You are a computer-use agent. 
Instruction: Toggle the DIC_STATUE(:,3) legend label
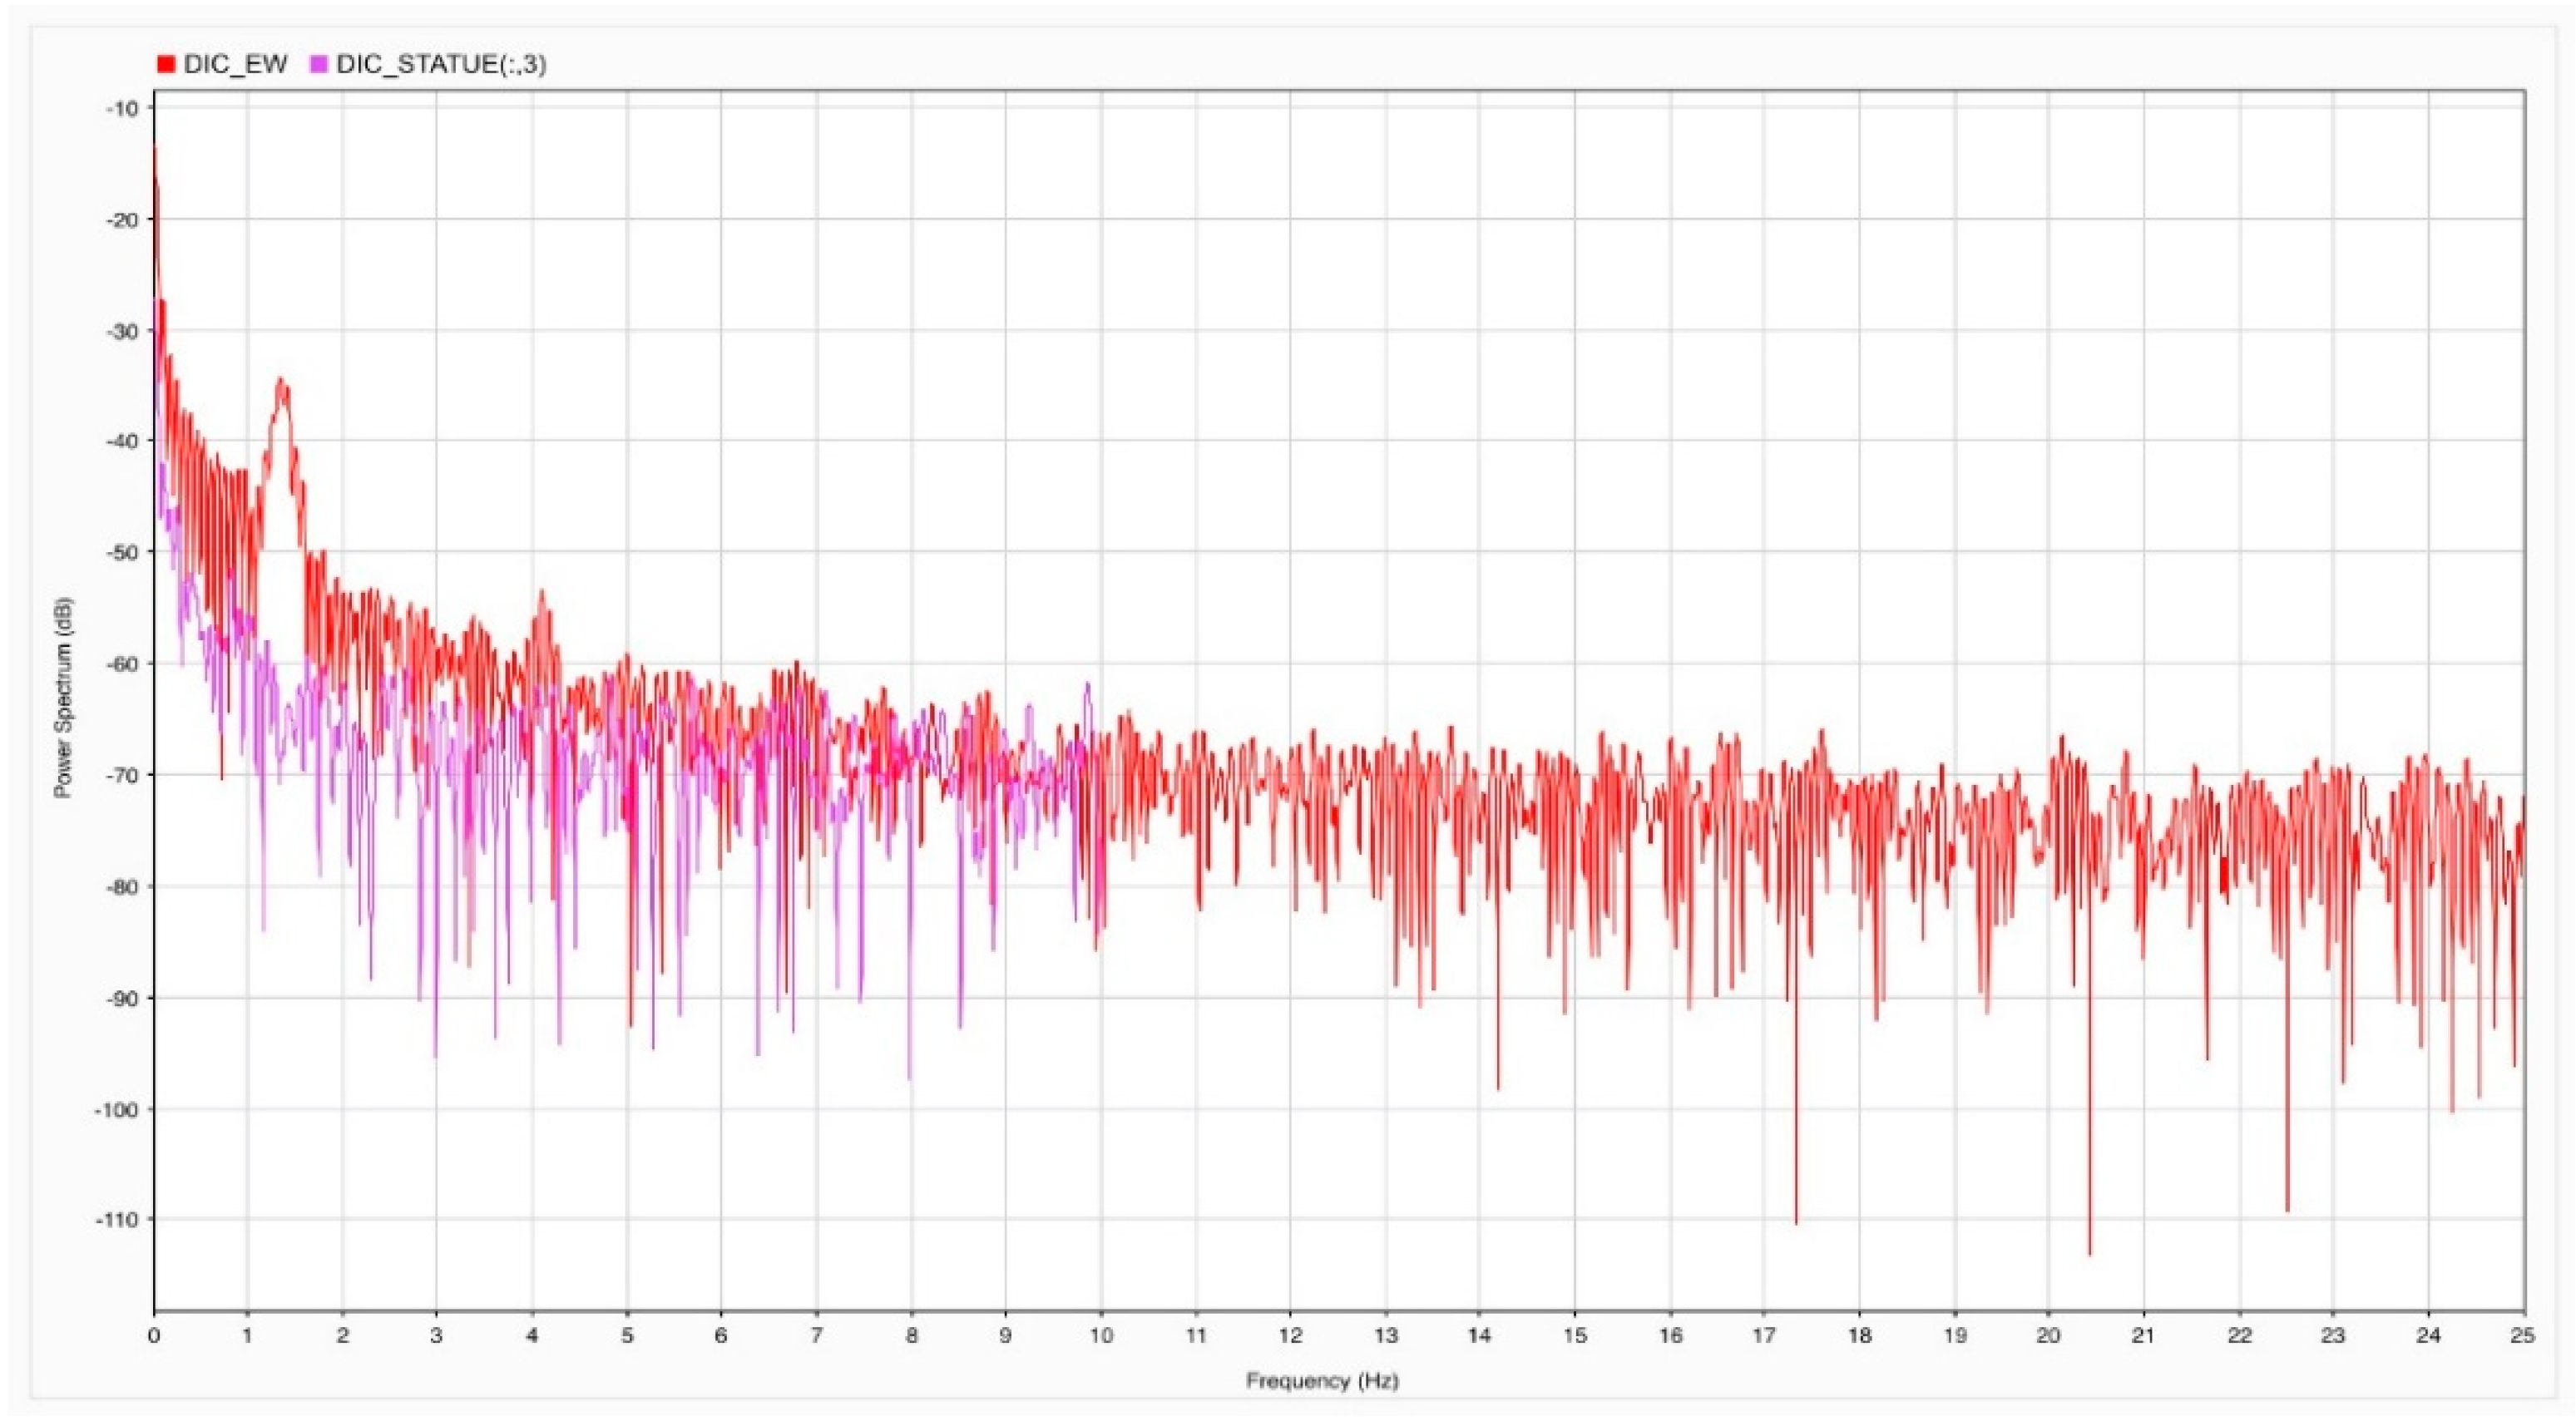coord(441,65)
